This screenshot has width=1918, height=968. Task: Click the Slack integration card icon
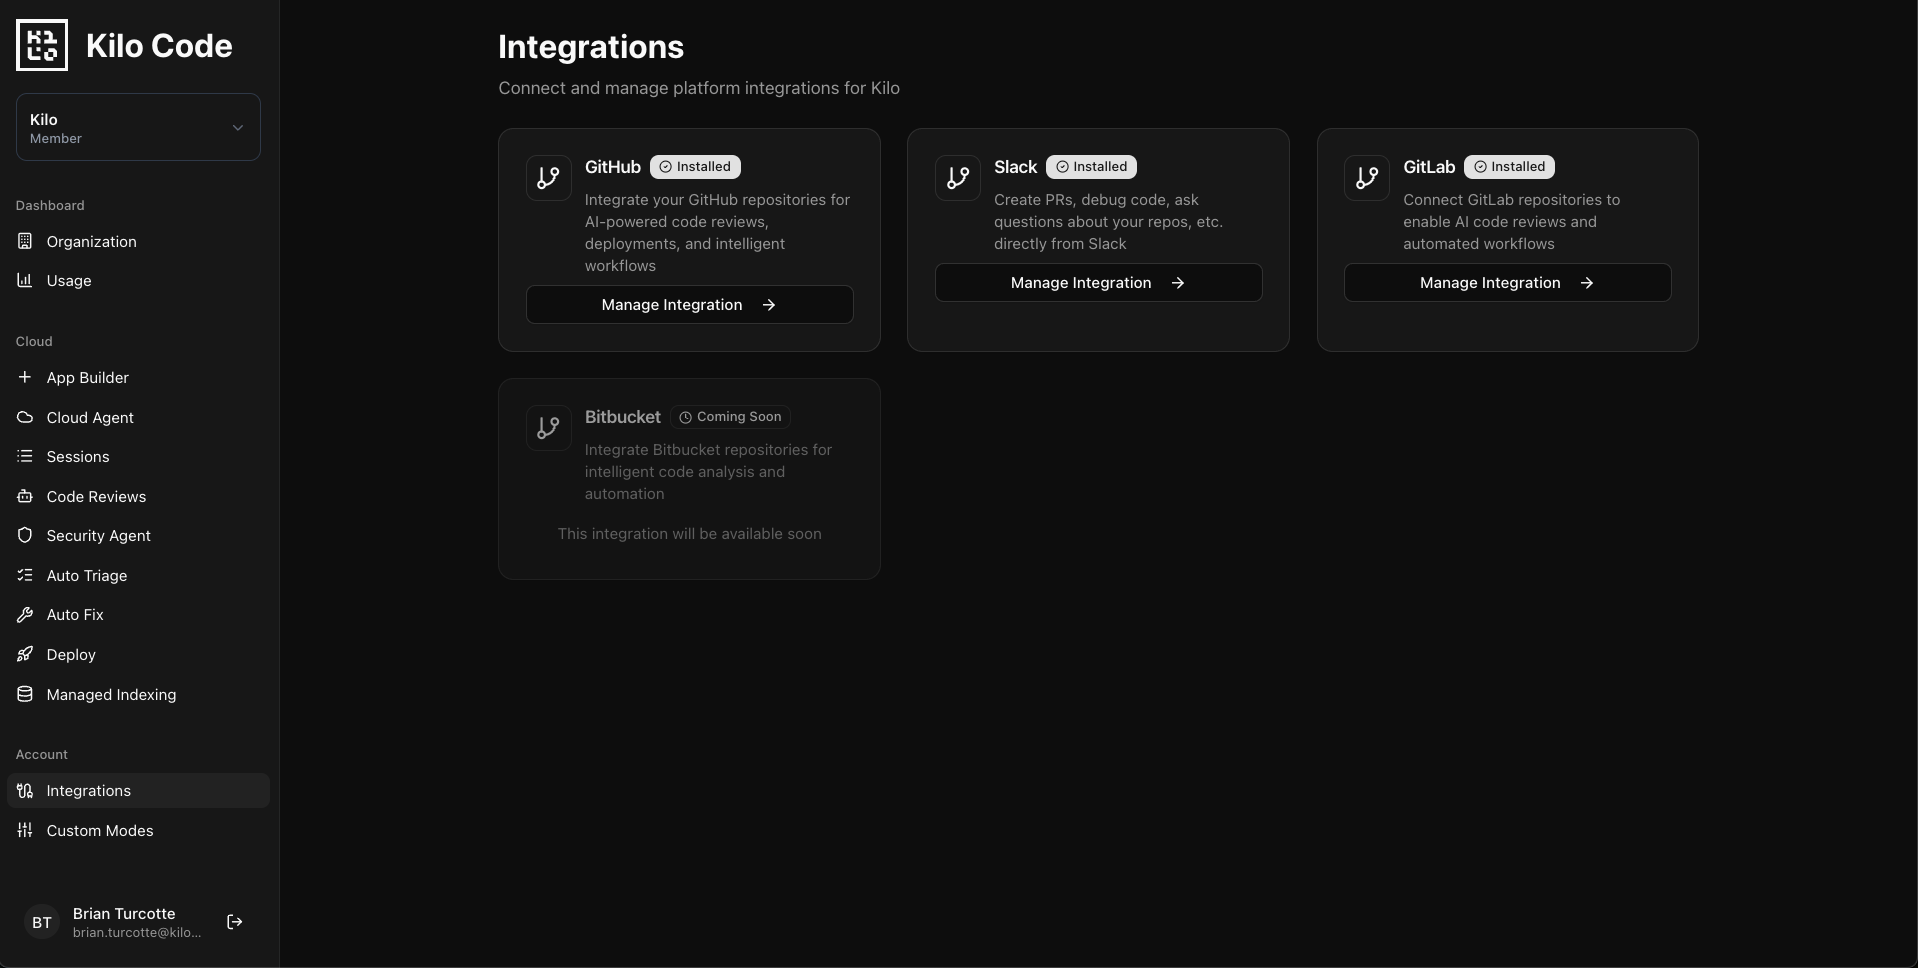click(x=957, y=178)
